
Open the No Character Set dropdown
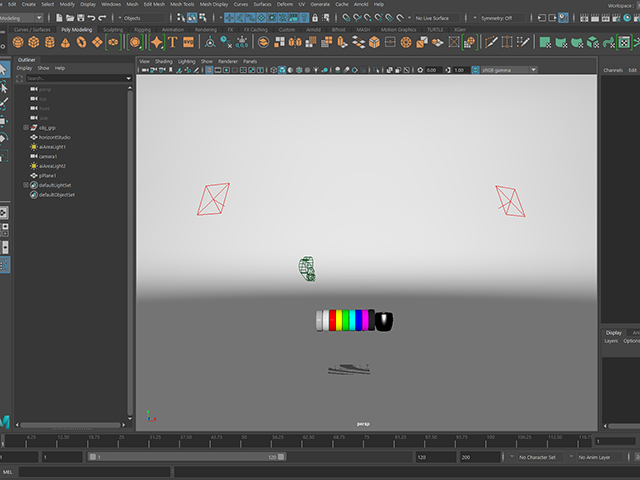(542, 457)
